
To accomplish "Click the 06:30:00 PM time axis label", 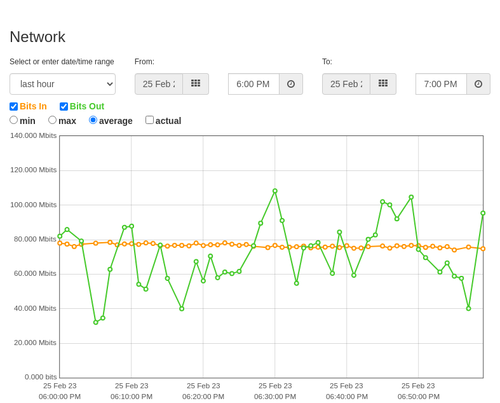I will (x=275, y=397).
